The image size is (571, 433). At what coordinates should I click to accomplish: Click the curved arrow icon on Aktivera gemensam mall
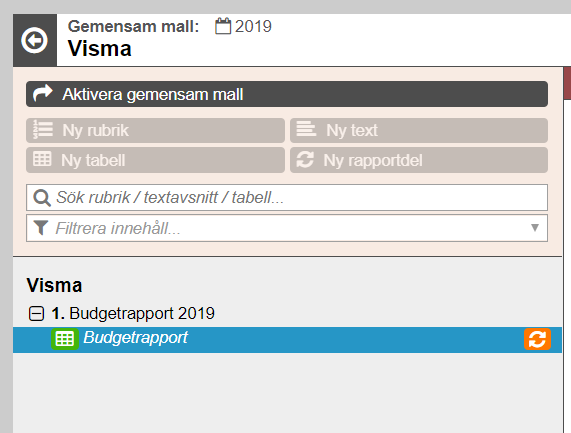click(x=43, y=94)
